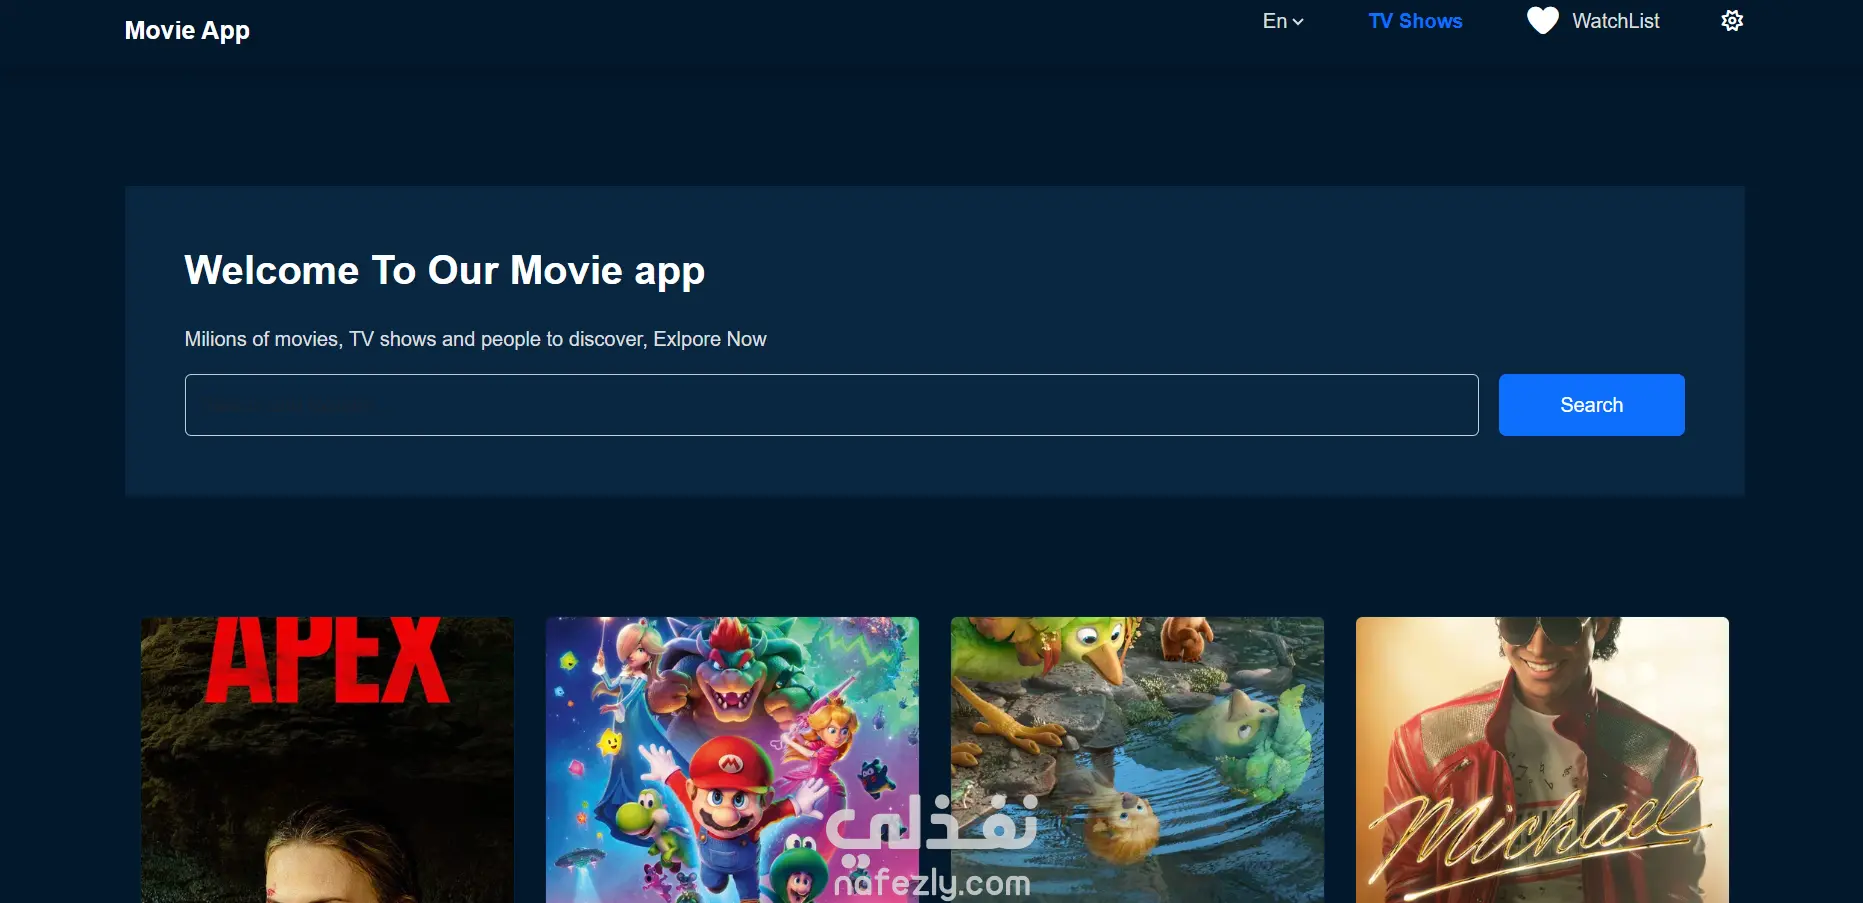This screenshot has width=1863, height=903.
Task: Click the blue Search button
Action: click(1591, 405)
